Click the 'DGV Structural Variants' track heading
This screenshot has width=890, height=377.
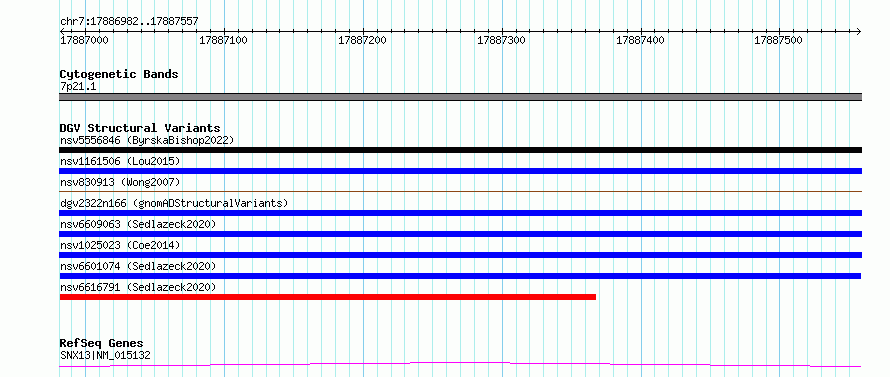(140, 128)
